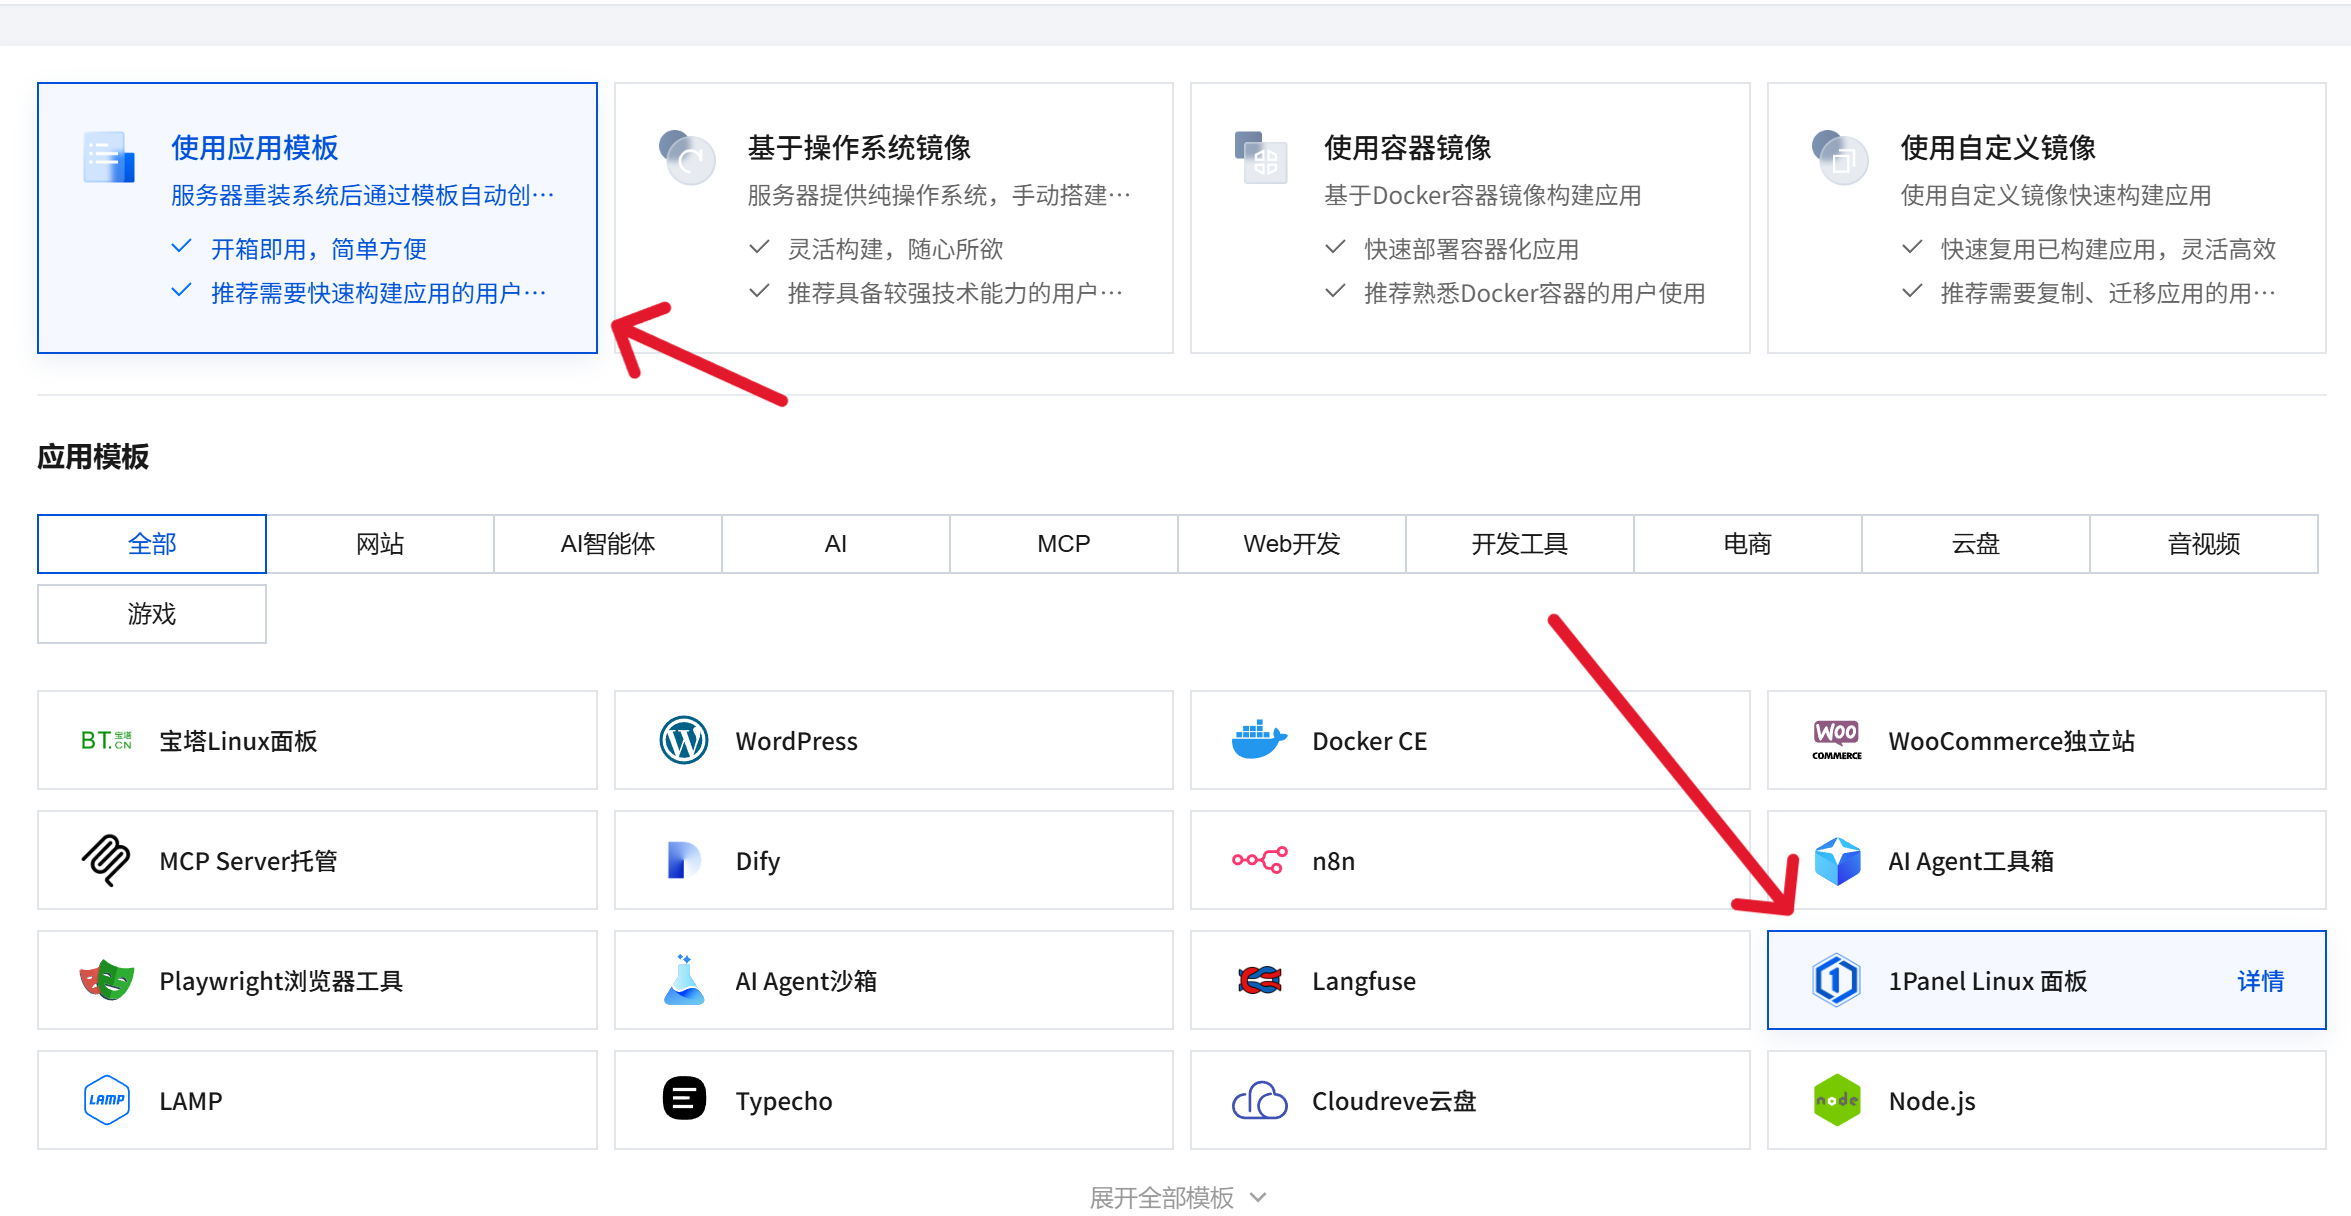Click the n8n workflow icon
The image size is (2351, 1216).
[1259, 860]
